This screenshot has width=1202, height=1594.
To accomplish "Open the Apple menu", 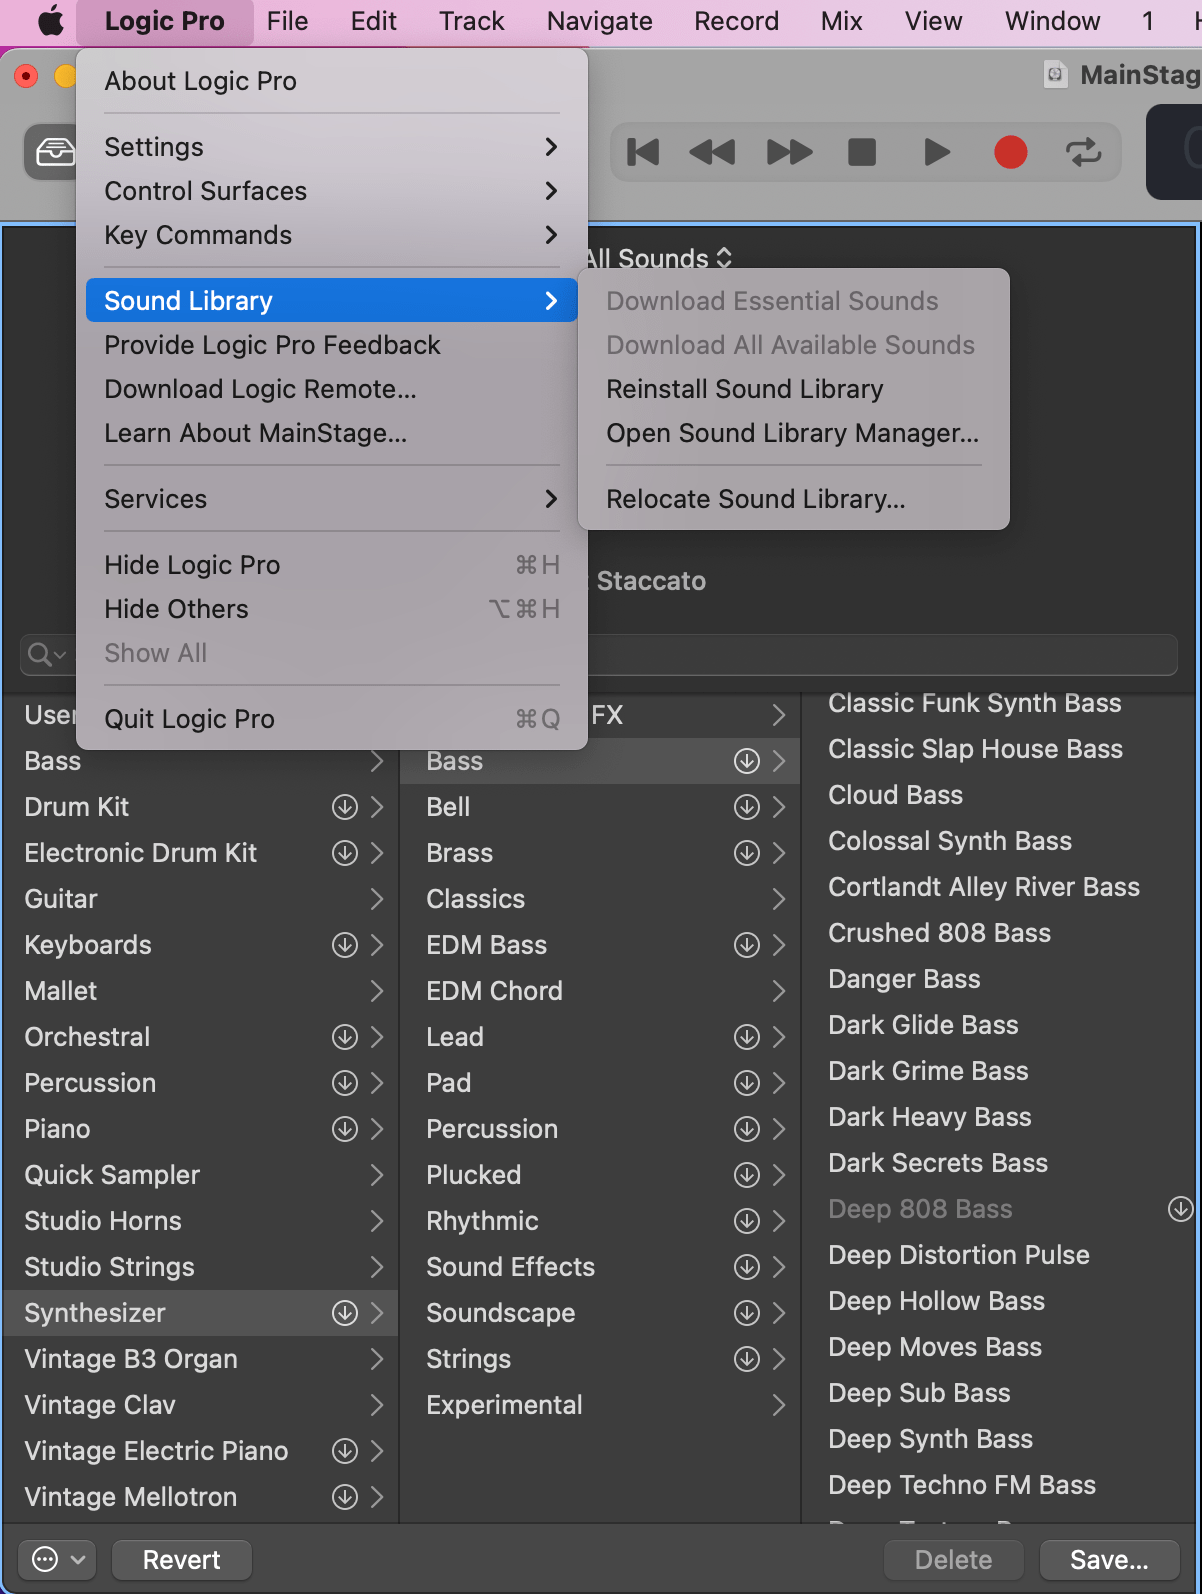I will pos(50,21).
